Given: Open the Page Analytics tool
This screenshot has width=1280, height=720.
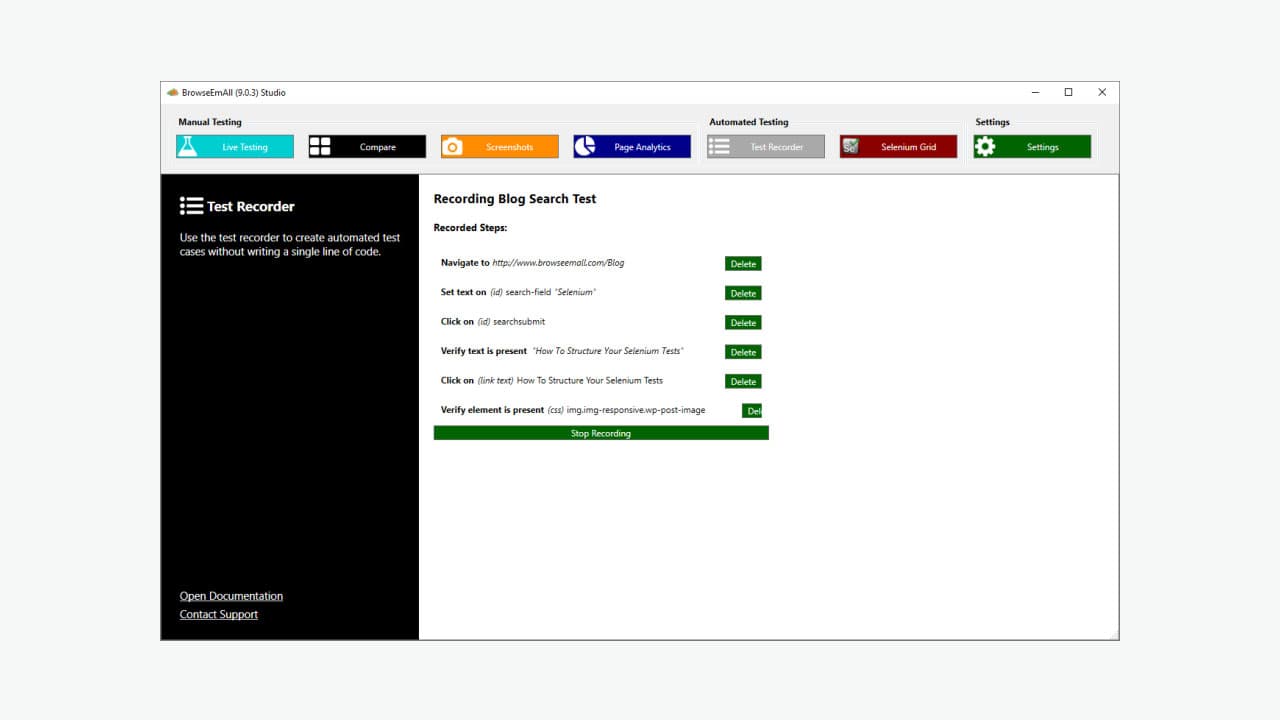Looking at the screenshot, I should click(x=631, y=146).
